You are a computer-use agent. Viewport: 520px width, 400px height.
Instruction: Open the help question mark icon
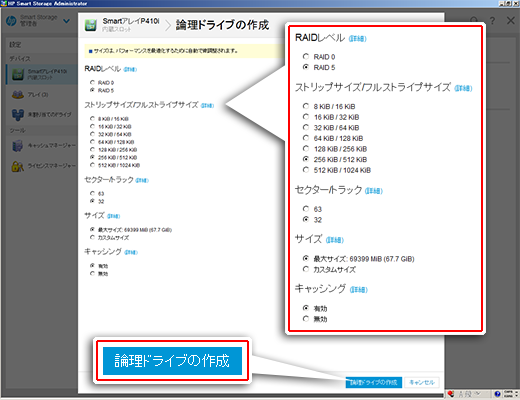(x=492, y=21)
